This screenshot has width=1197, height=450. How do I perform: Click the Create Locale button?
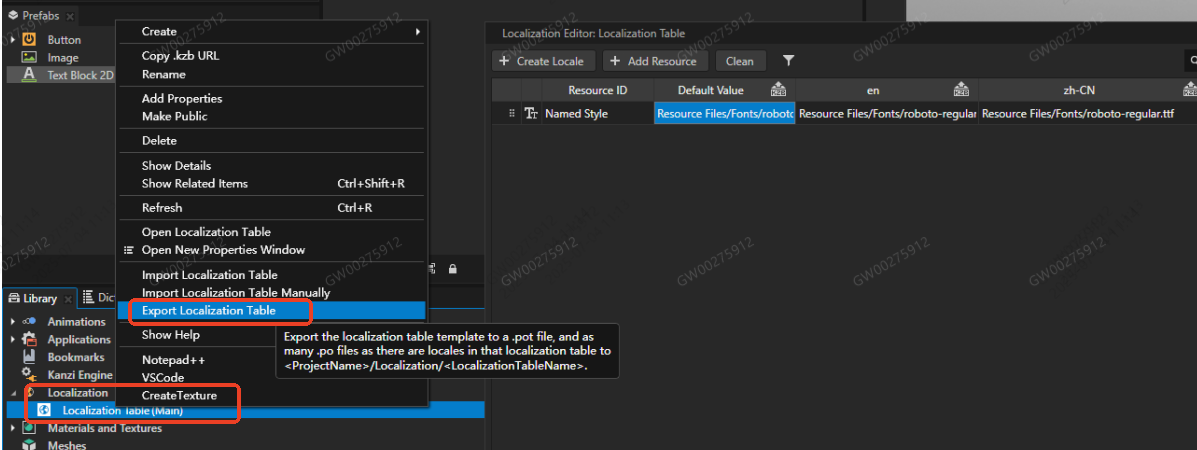click(543, 61)
